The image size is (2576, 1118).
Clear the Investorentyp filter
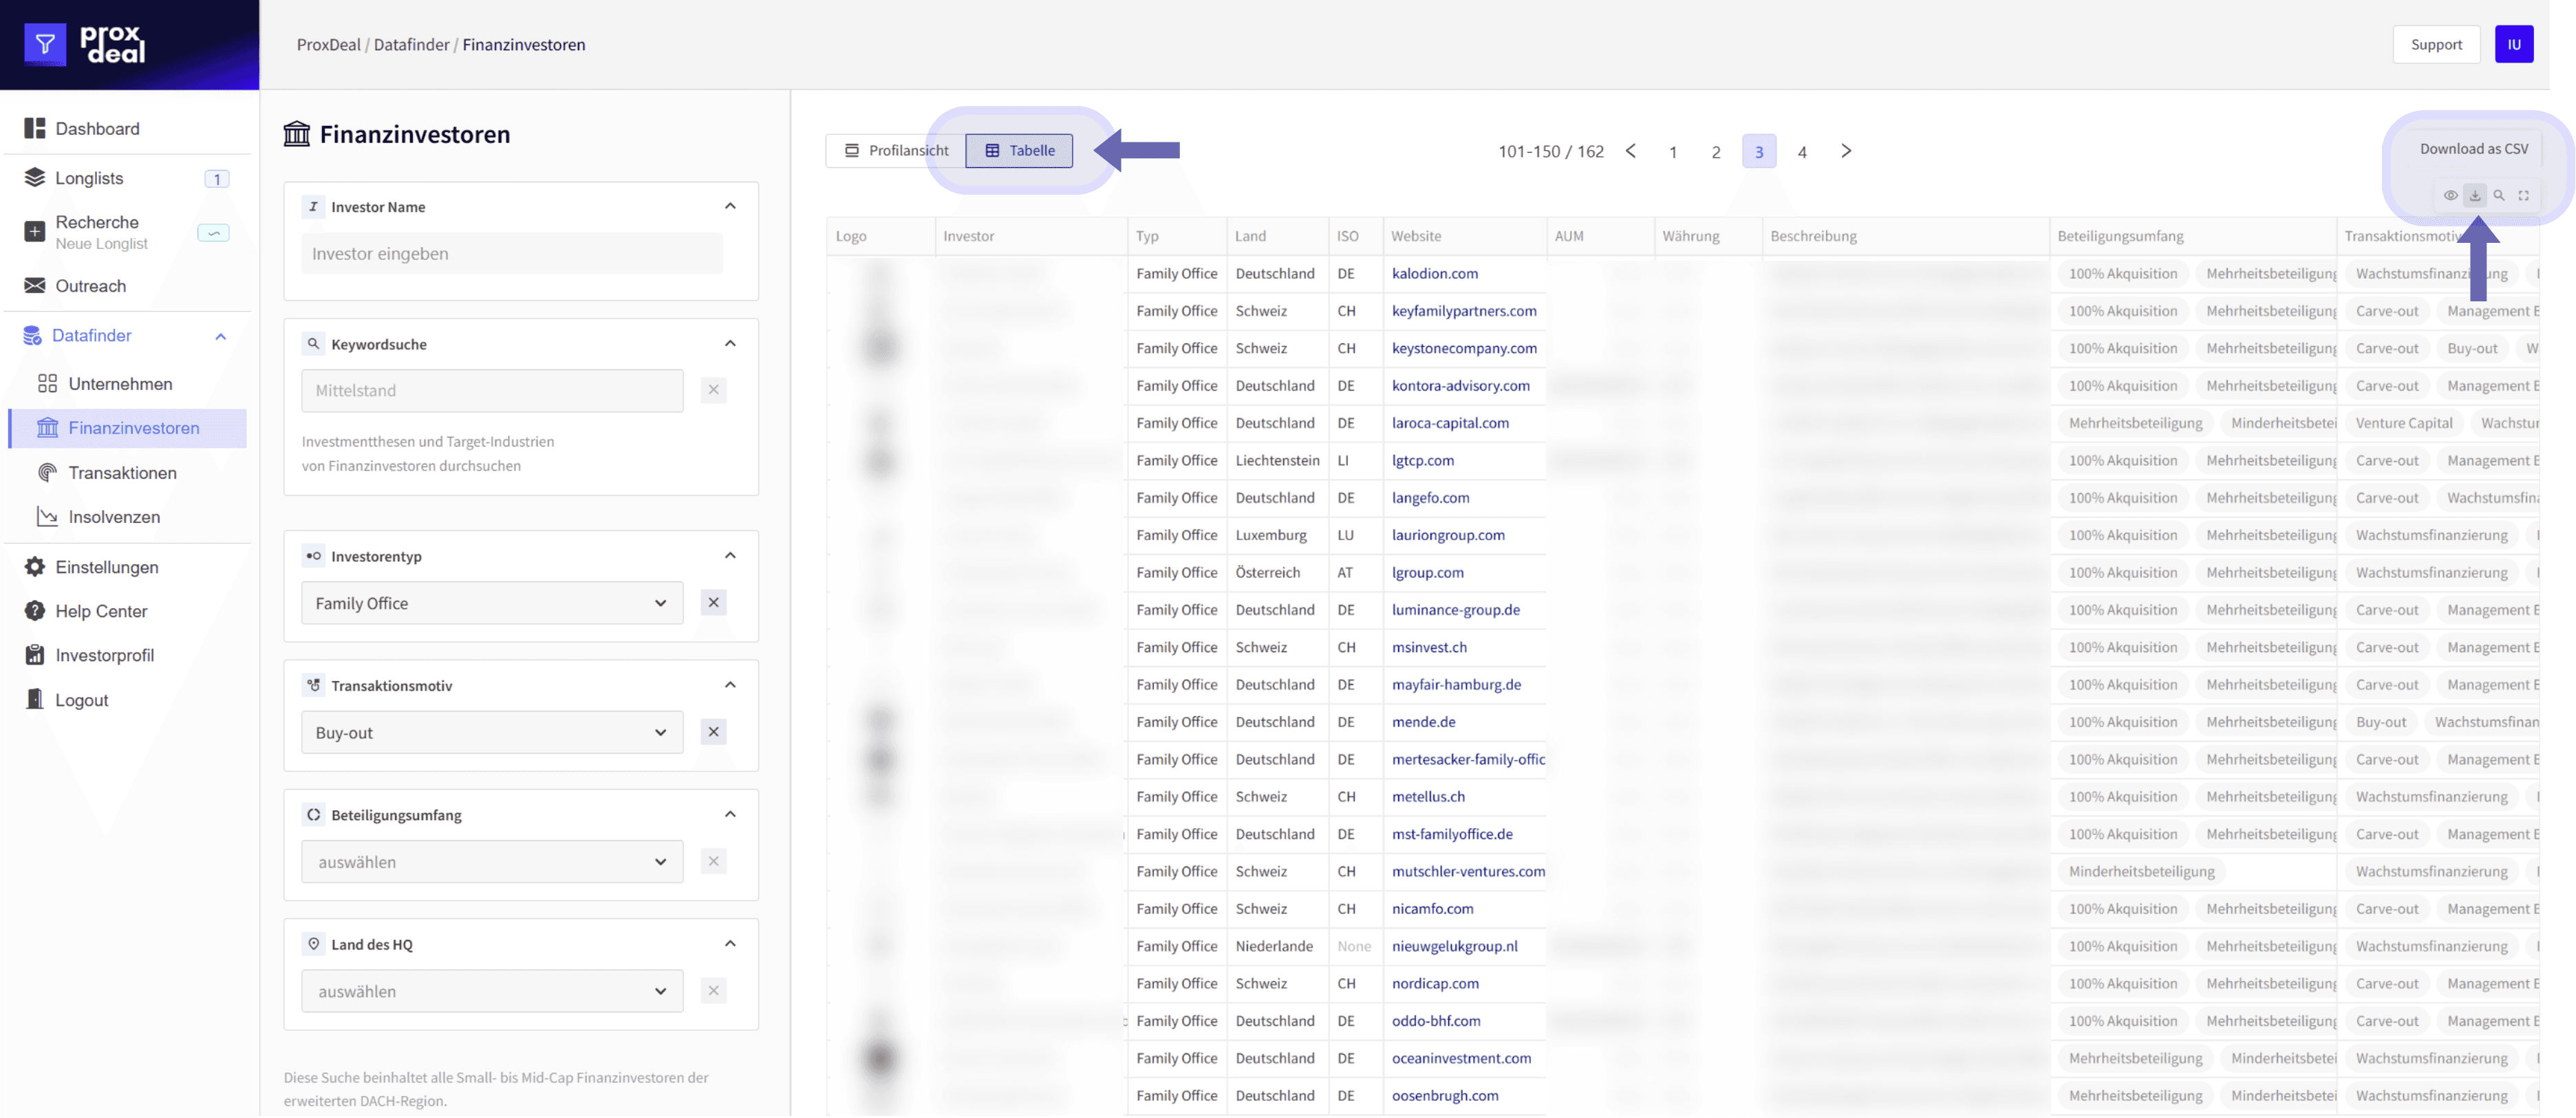click(713, 603)
